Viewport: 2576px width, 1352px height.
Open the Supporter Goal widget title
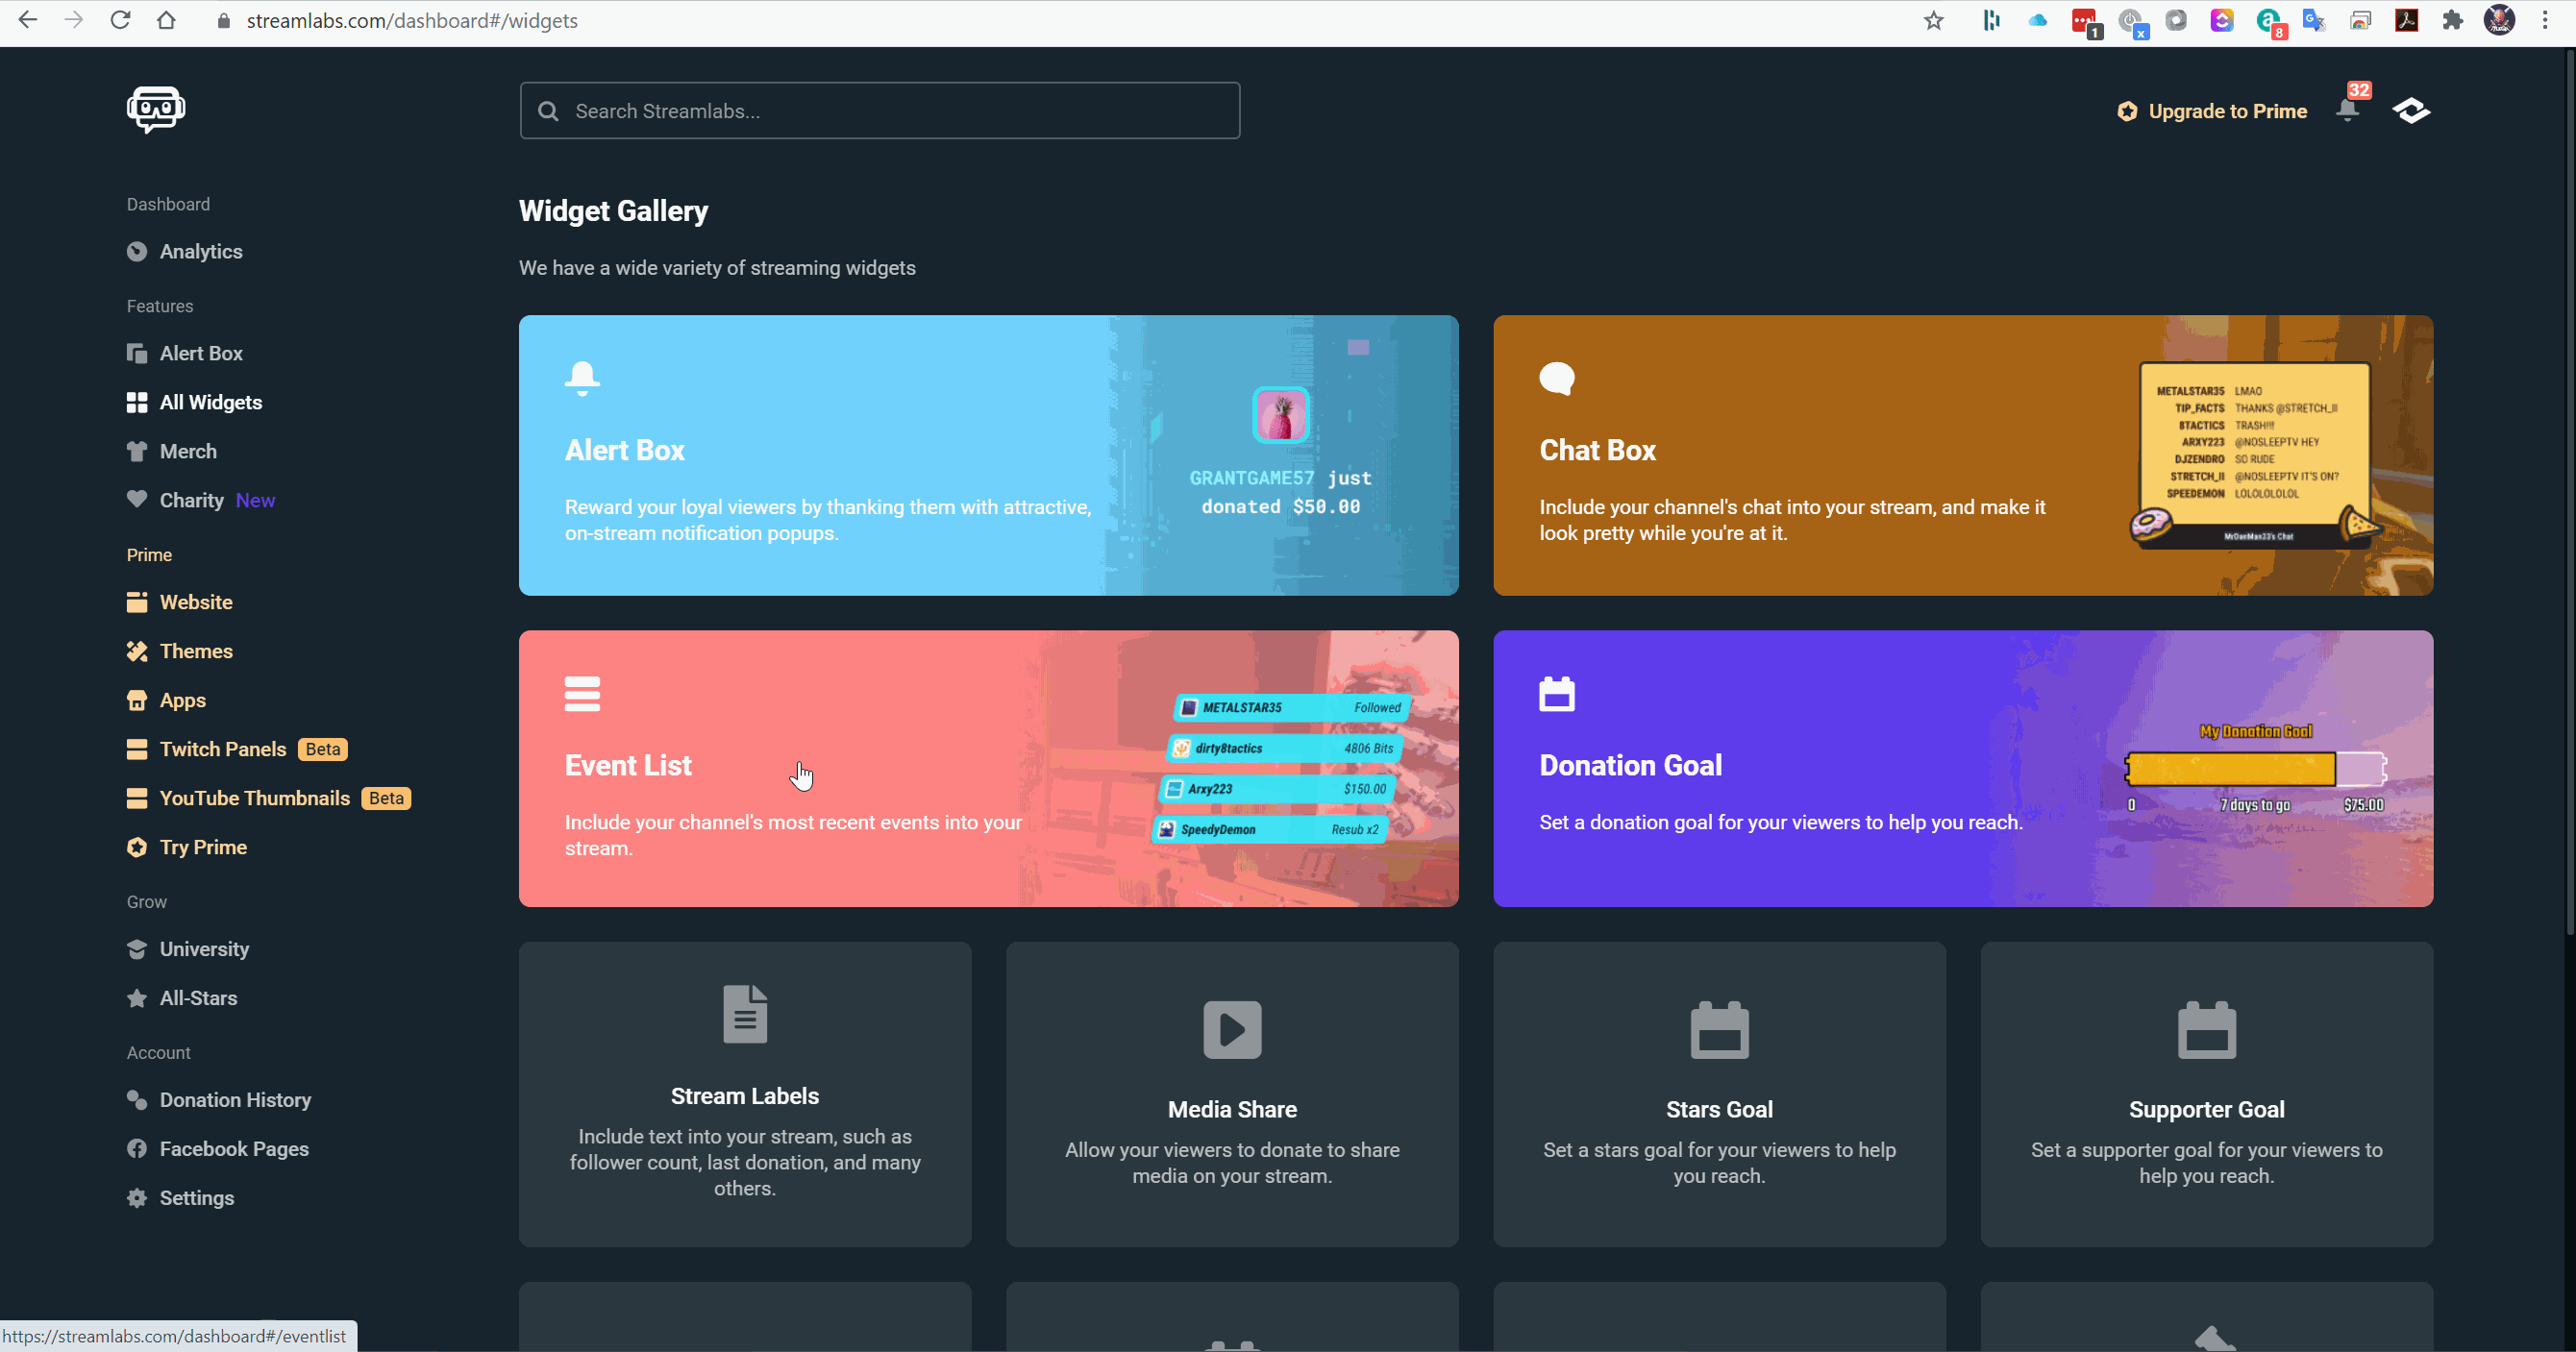(x=2206, y=1109)
